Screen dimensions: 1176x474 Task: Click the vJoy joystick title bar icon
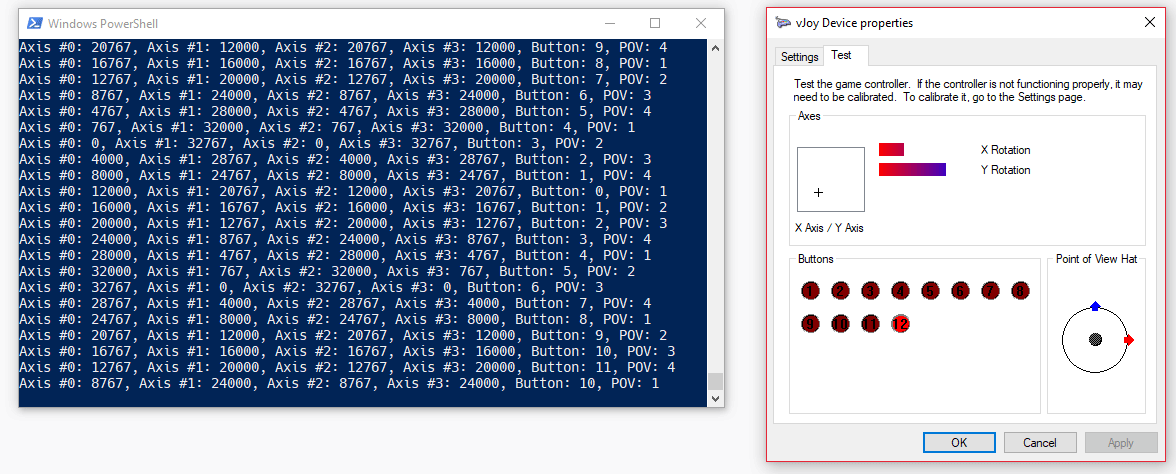point(783,22)
